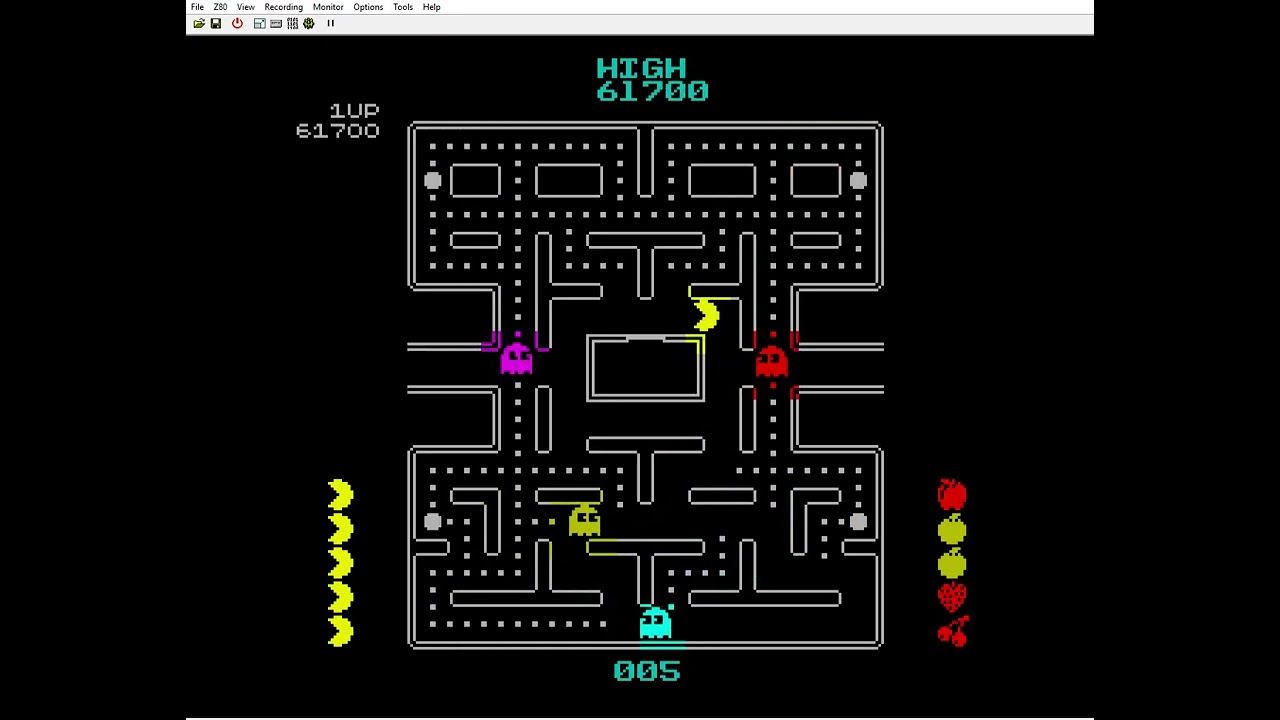1280x720 pixels.
Task: Open the Help menu
Action: point(431,7)
